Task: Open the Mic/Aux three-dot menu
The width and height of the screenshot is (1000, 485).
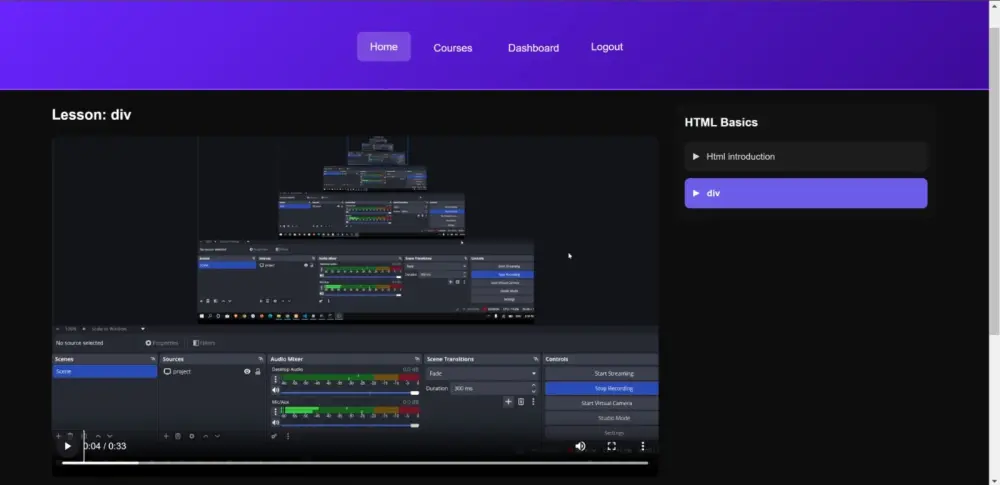Action: (276, 412)
